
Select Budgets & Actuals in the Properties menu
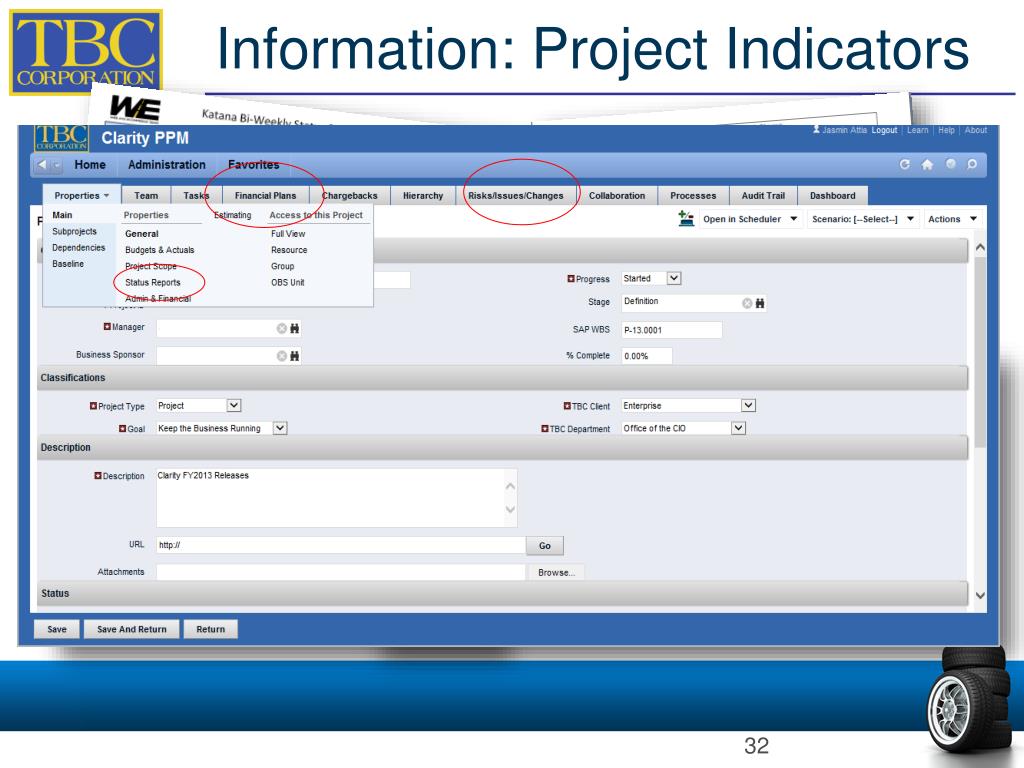click(x=159, y=249)
